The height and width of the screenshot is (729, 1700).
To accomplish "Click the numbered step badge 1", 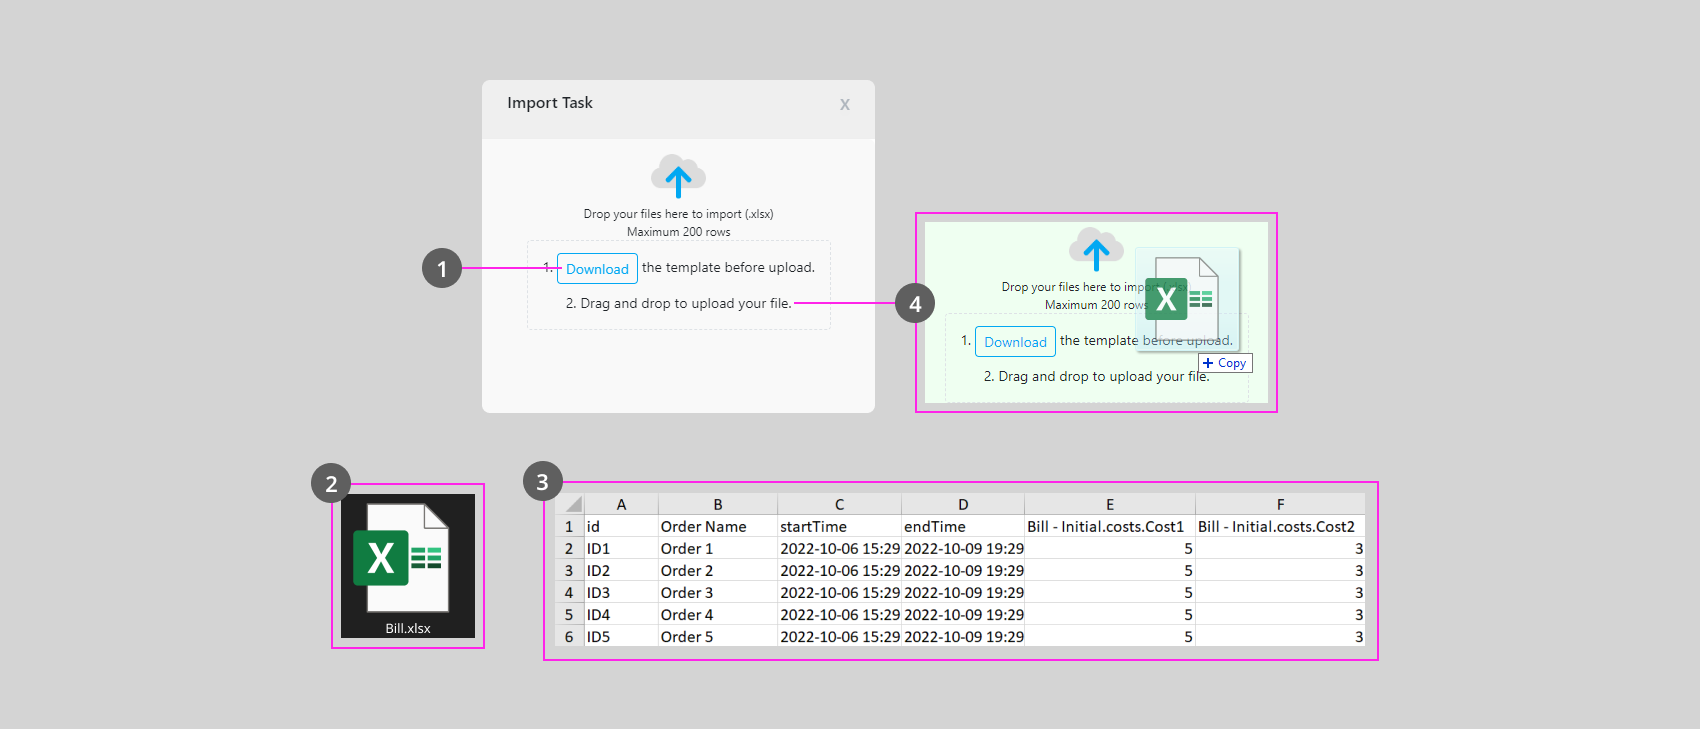I will [441, 268].
